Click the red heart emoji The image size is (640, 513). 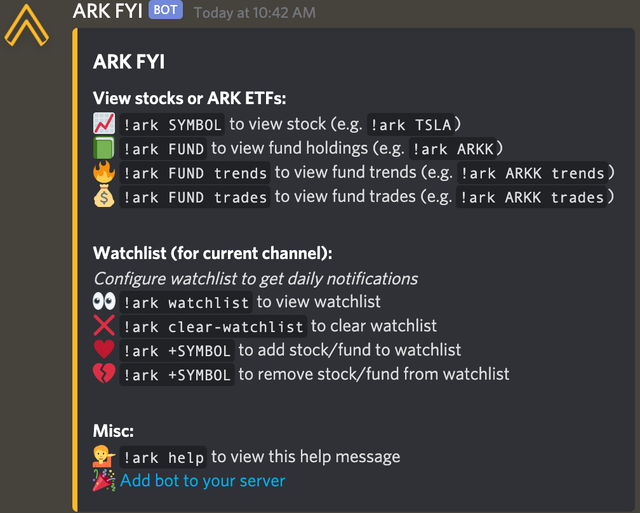(104, 350)
